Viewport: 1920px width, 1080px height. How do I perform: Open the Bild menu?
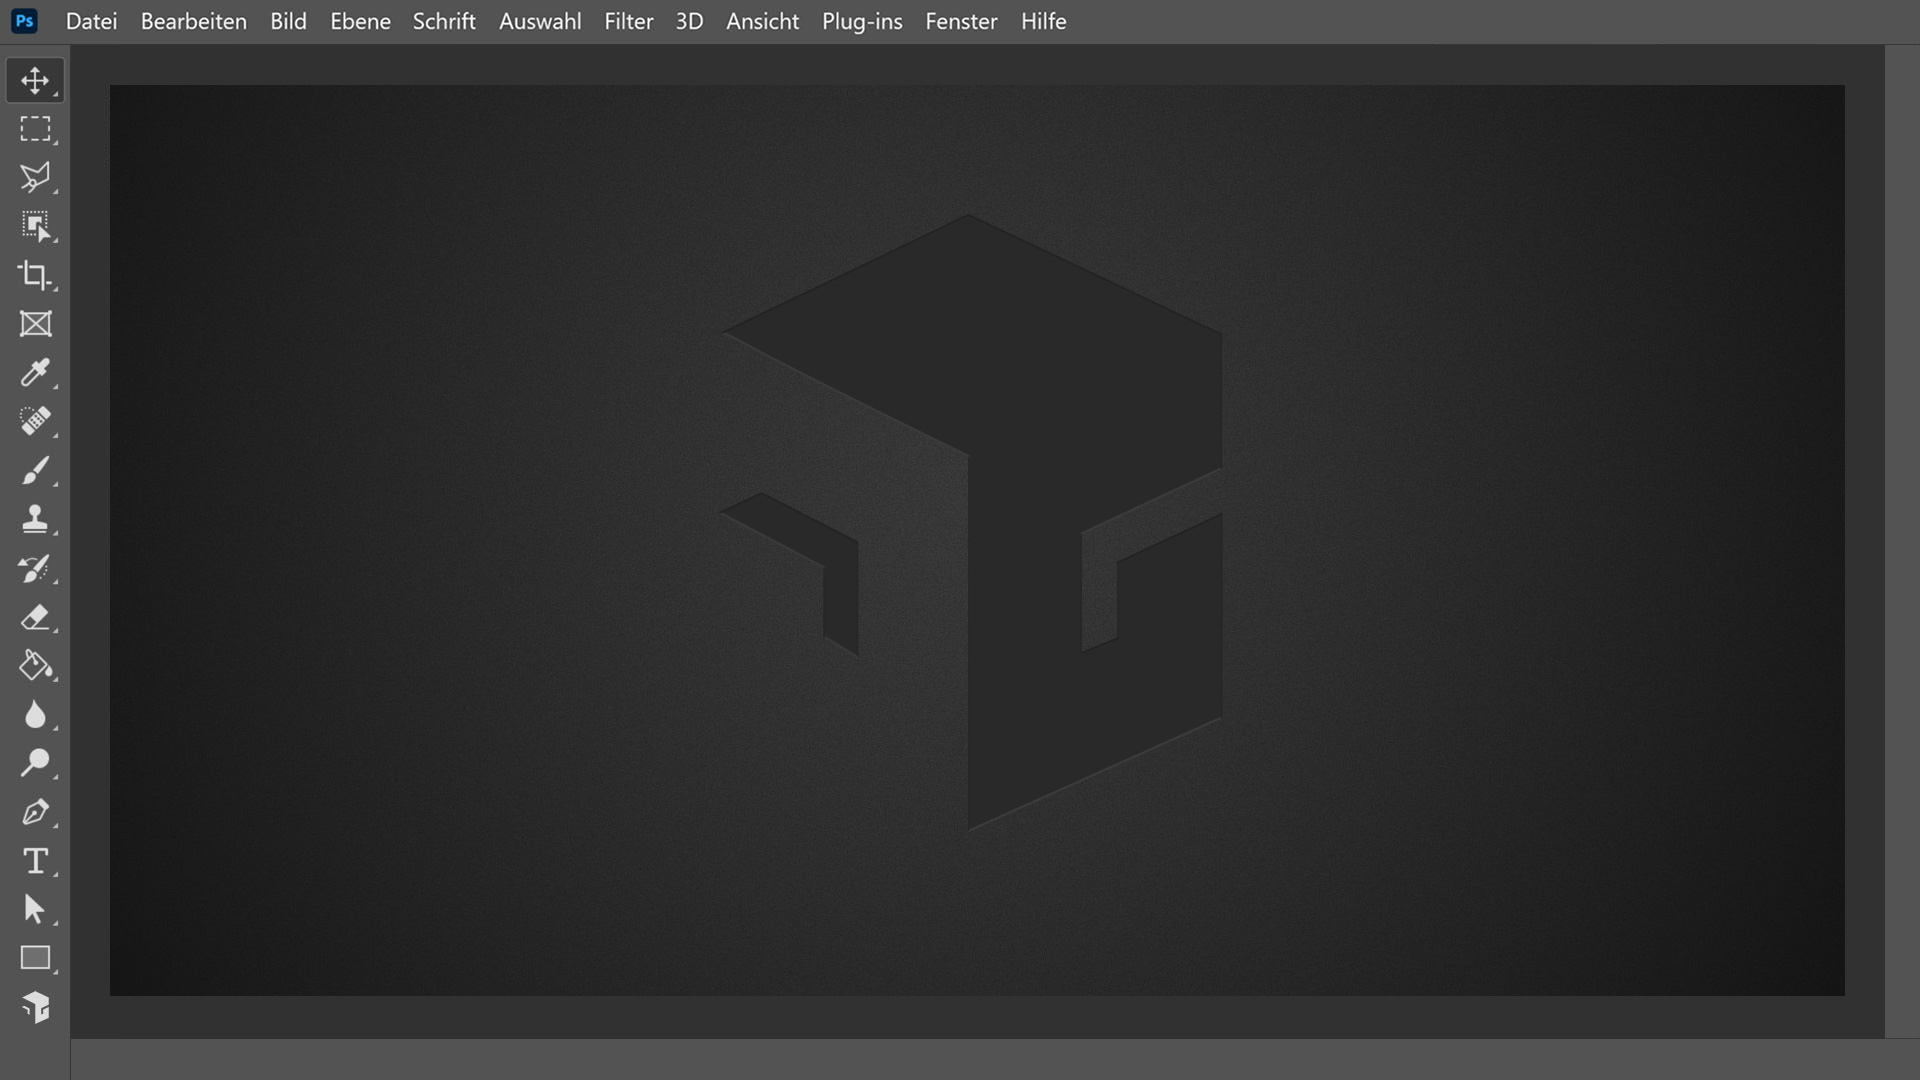click(288, 21)
